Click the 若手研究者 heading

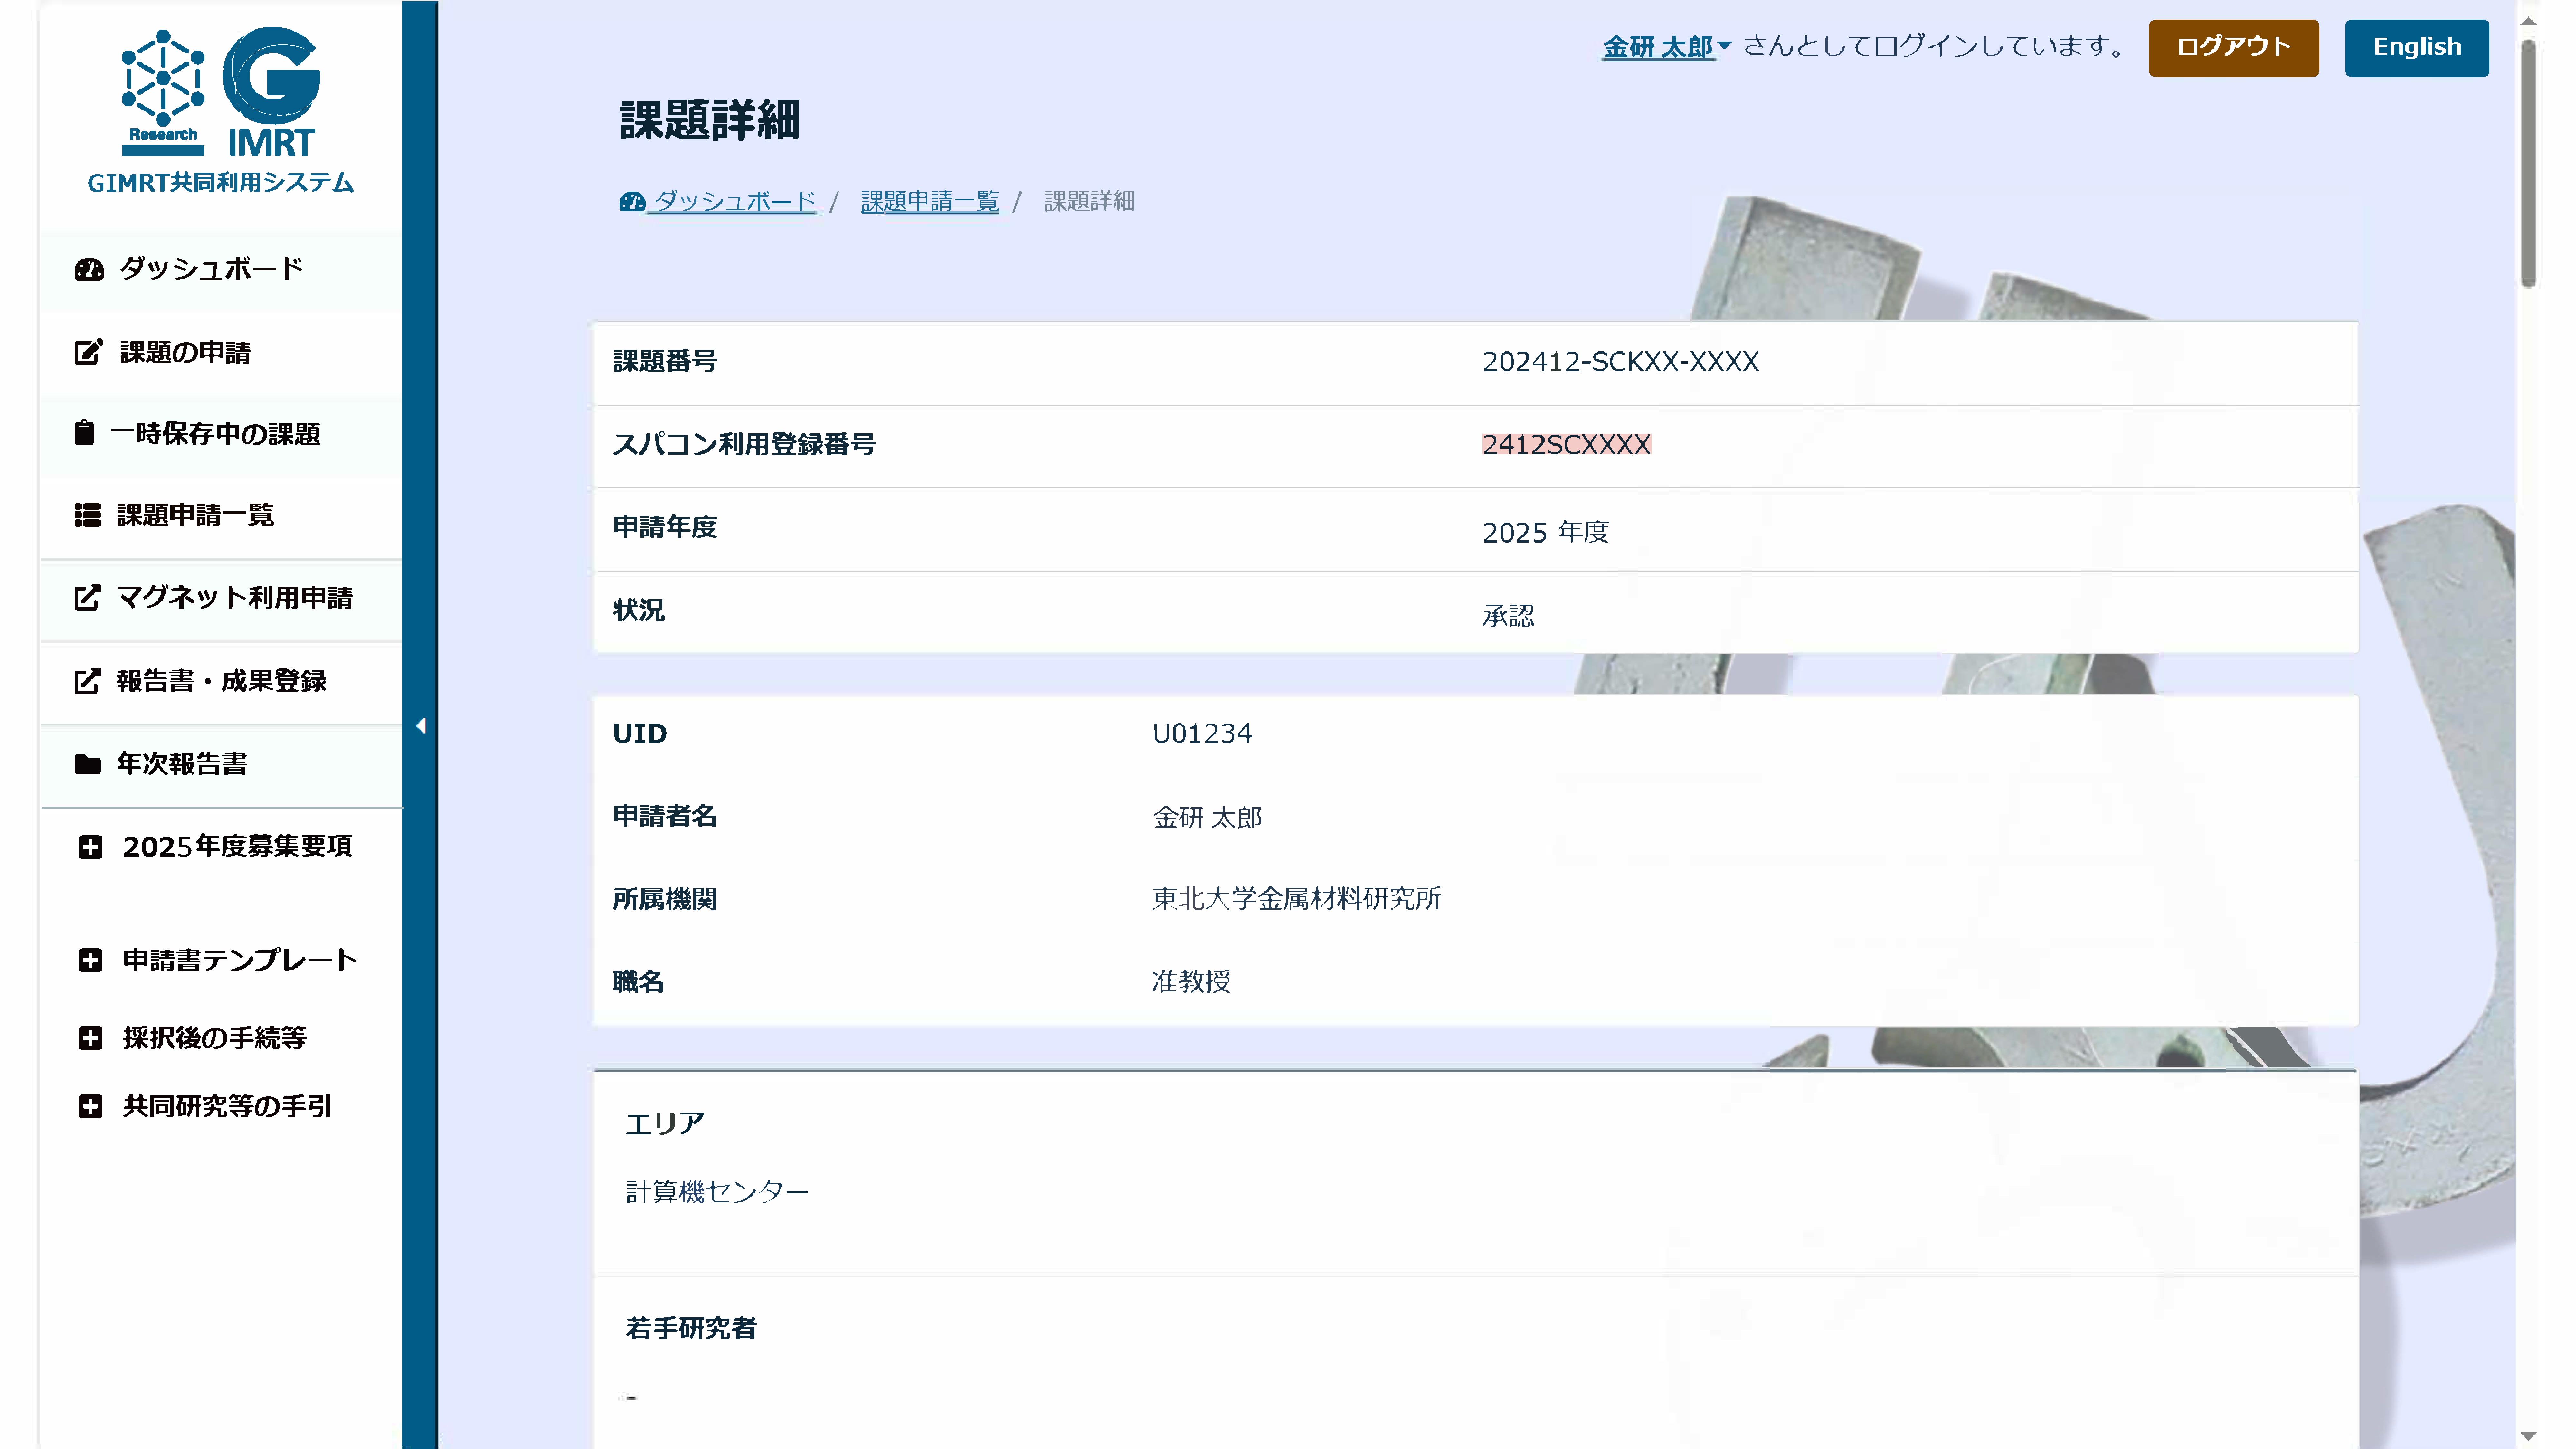coord(691,1328)
